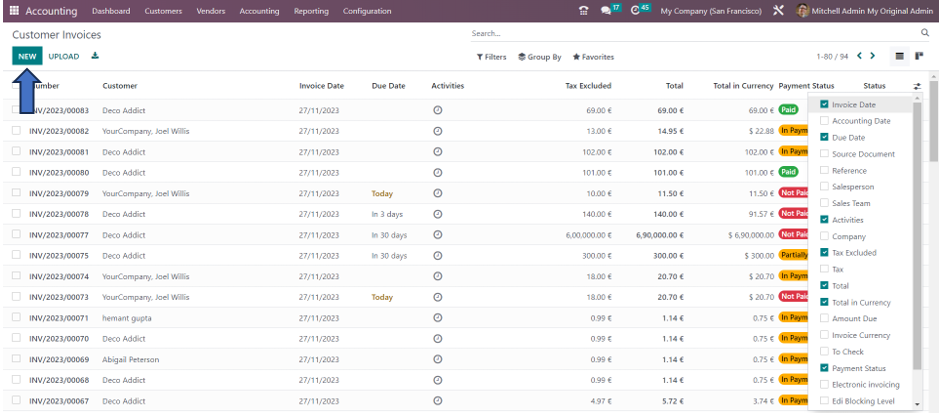This screenshot has height=413, width=941.
Task: Expand the Filters dropdown
Action: coord(491,57)
